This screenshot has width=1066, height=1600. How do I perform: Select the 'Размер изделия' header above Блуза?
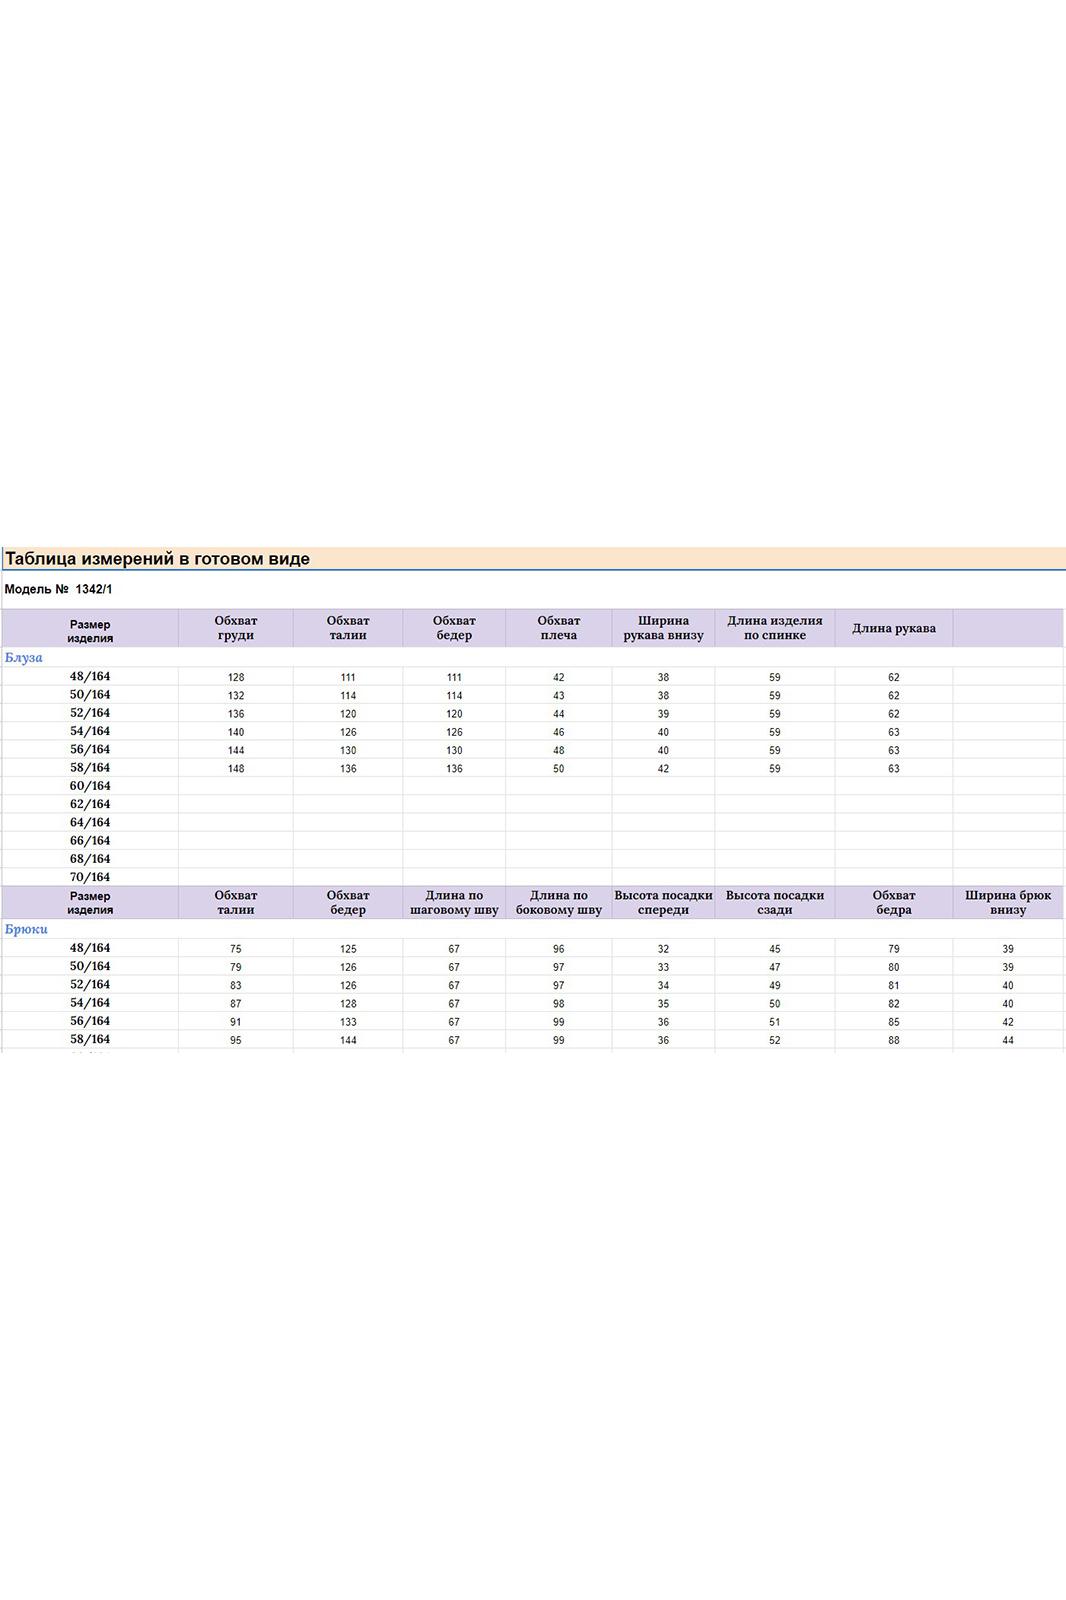pyautogui.click(x=90, y=631)
